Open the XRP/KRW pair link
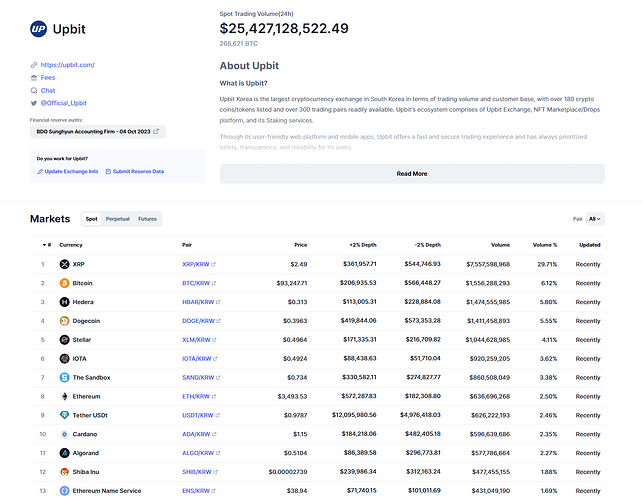643x500 pixels. (198, 264)
